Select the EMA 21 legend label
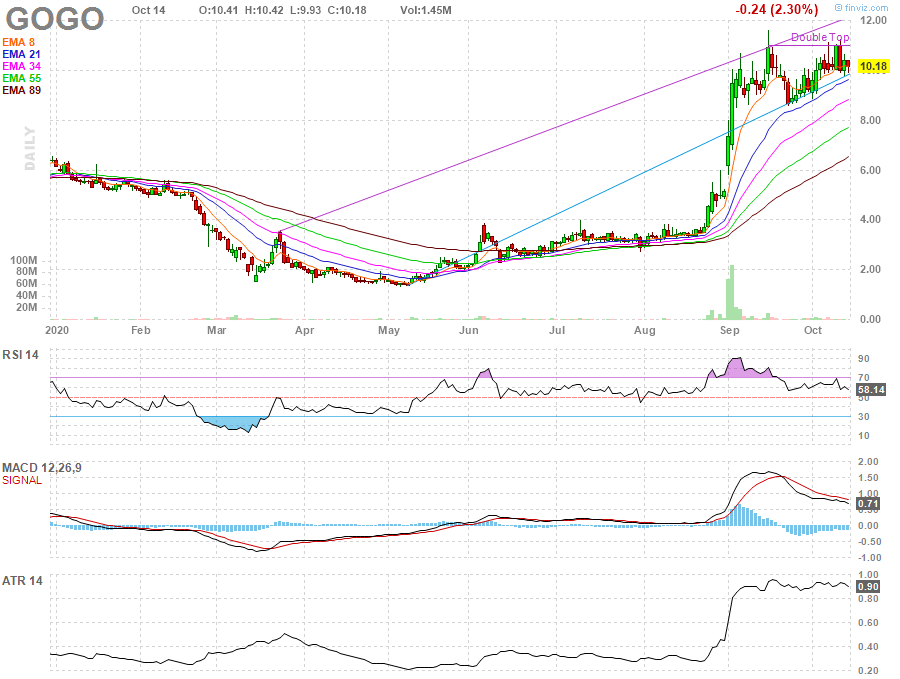 pyautogui.click(x=21, y=54)
